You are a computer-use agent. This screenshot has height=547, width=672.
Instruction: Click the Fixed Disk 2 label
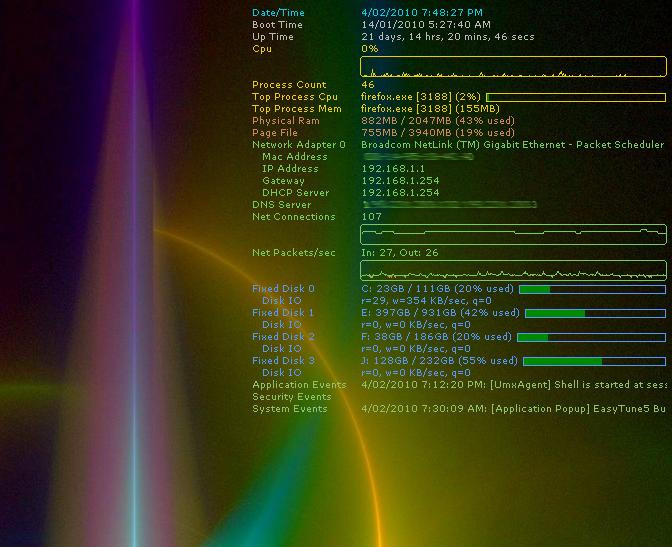tap(283, 337)
